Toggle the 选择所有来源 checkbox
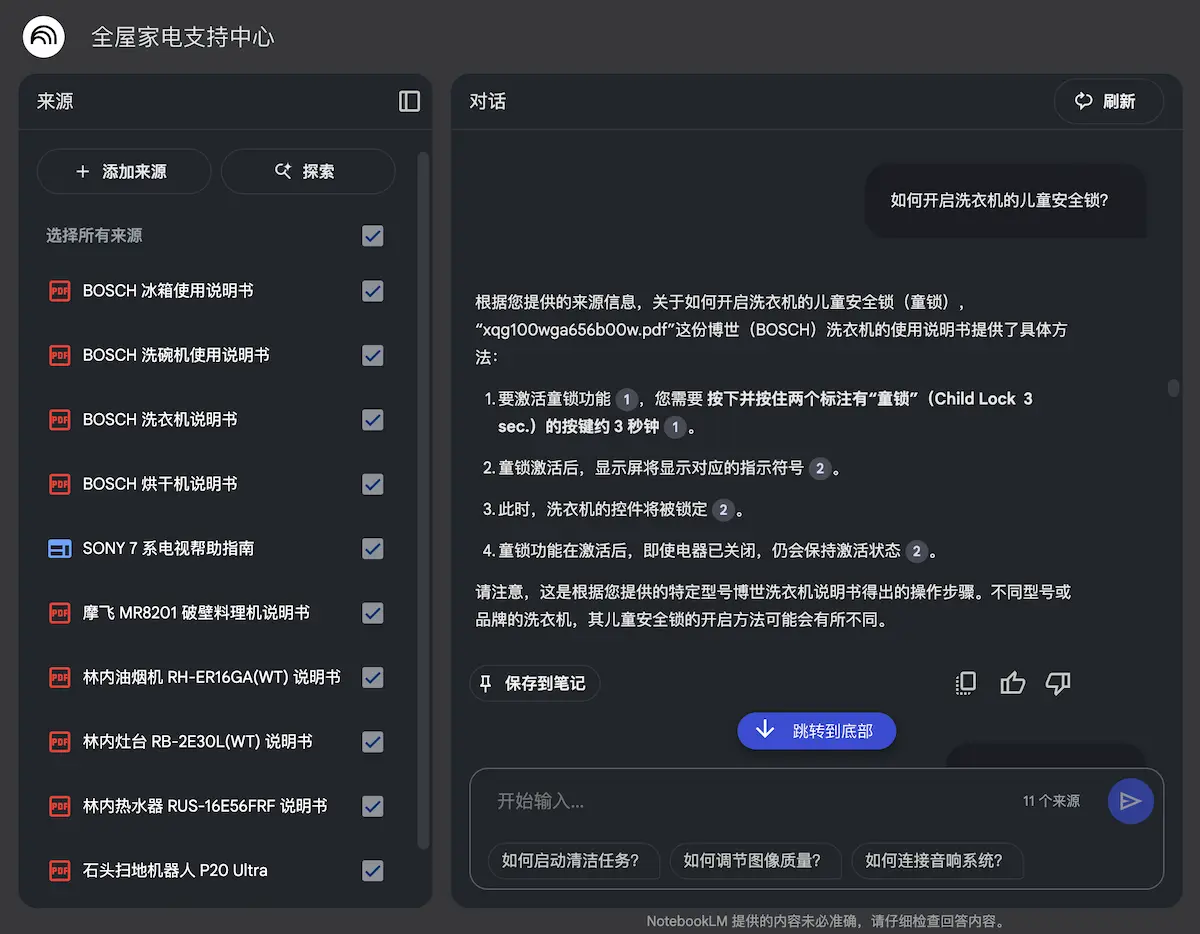This screenshot has height=934, width=1200. 373,236
